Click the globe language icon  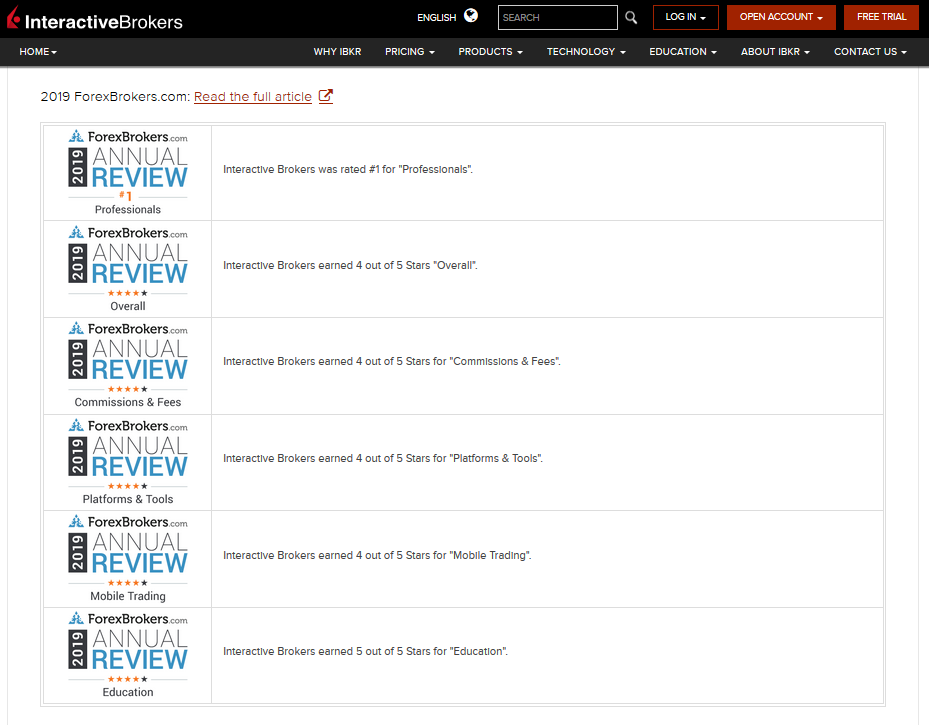(471, 16)
